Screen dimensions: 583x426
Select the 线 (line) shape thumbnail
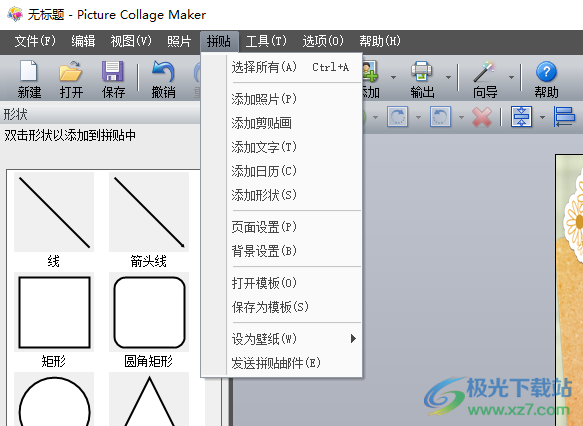pos(54,212)
